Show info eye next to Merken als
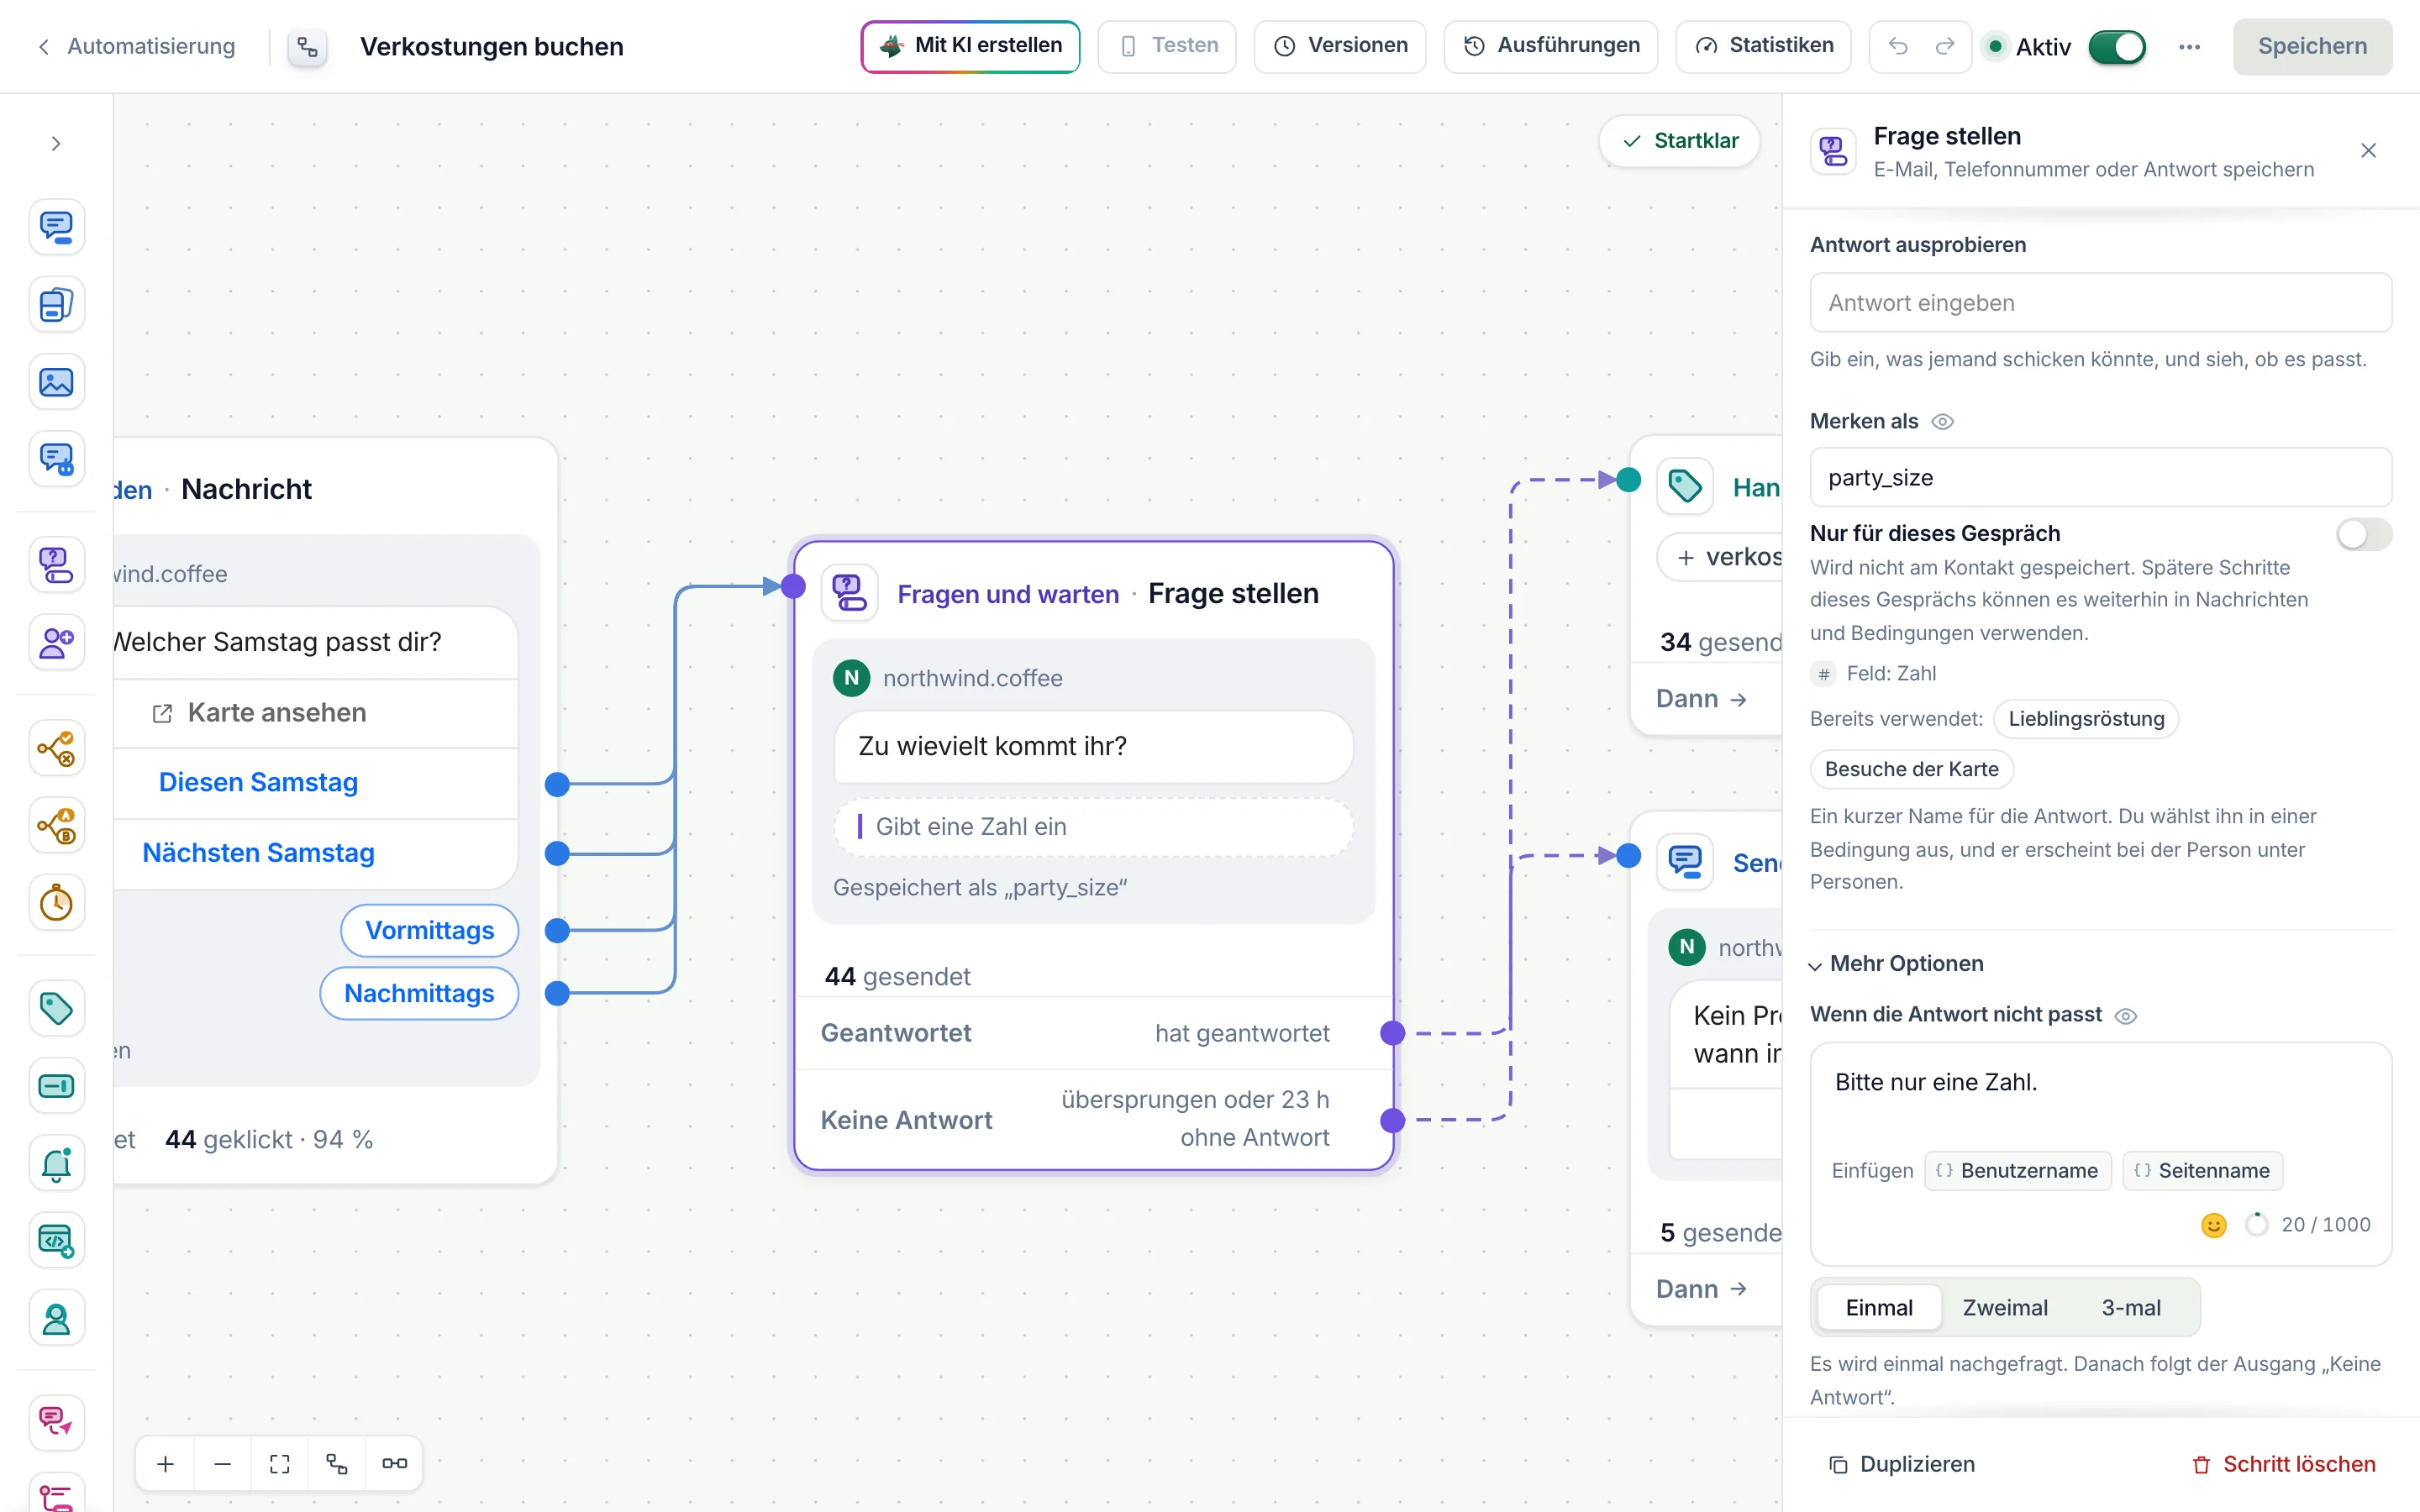 tap(1942, 422)
